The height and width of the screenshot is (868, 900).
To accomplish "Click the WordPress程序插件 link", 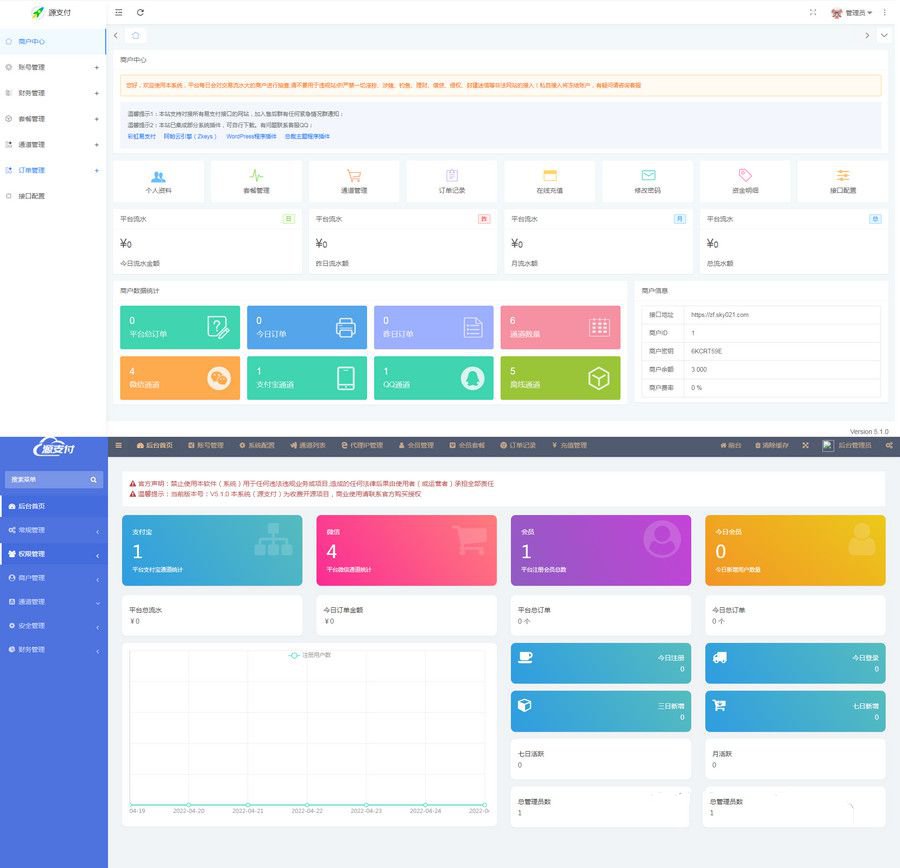I will click(250, 136).
